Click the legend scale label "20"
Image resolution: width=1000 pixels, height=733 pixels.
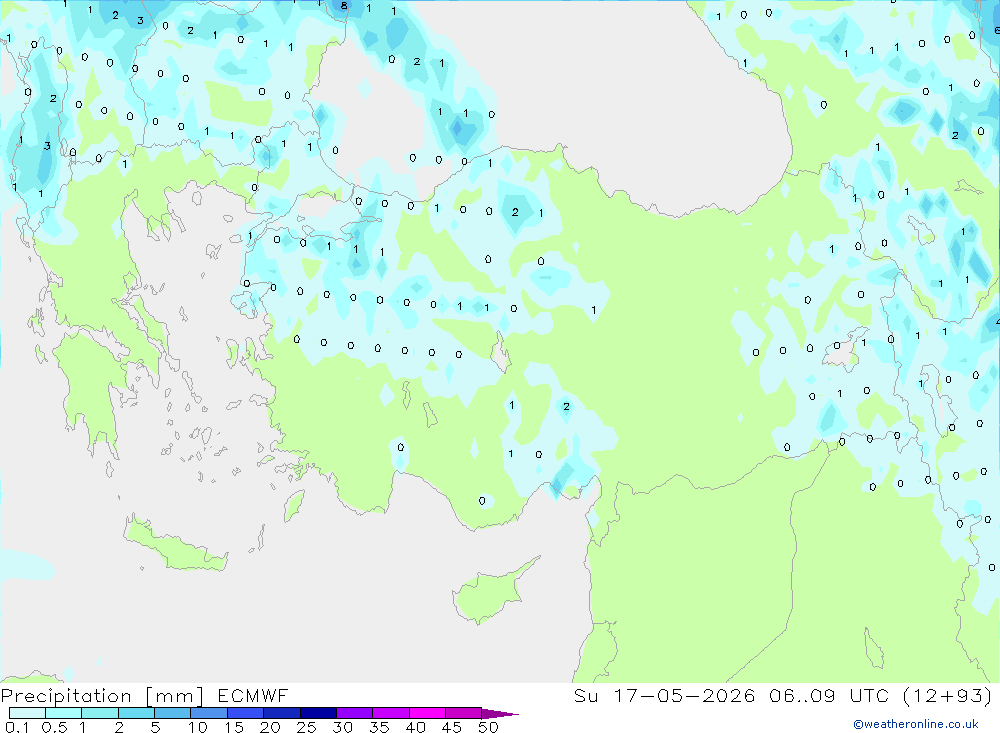coord(270,727)
